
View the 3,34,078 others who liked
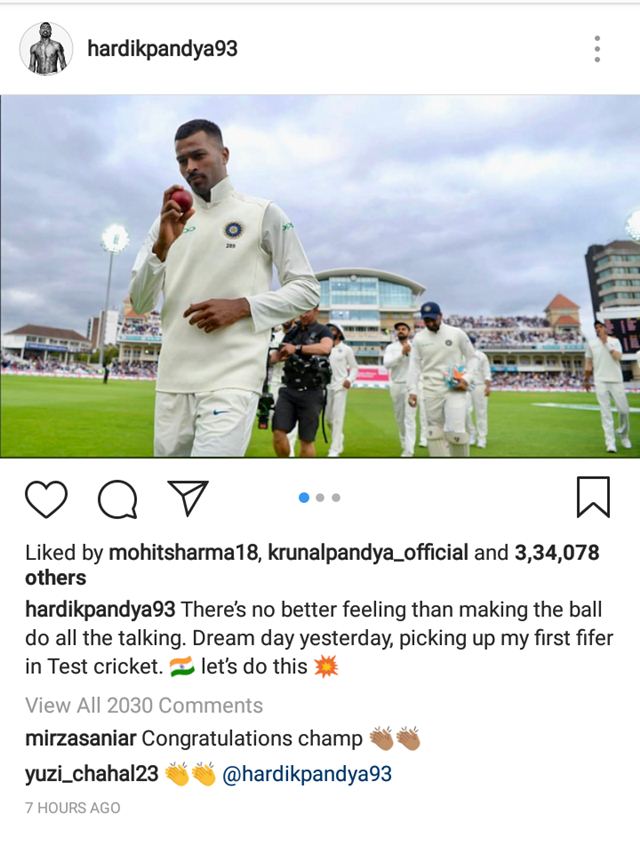(x=312, y=565)
